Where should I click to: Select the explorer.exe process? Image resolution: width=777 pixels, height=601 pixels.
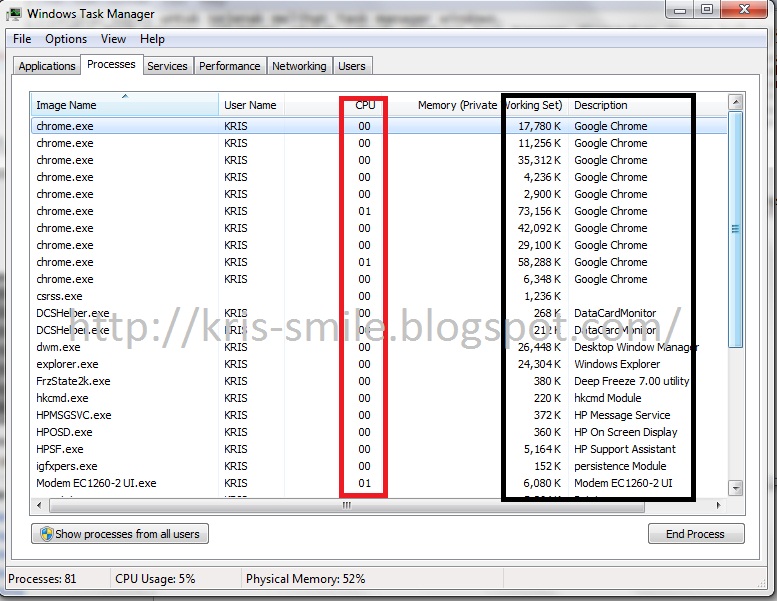[x=379, y=364]
